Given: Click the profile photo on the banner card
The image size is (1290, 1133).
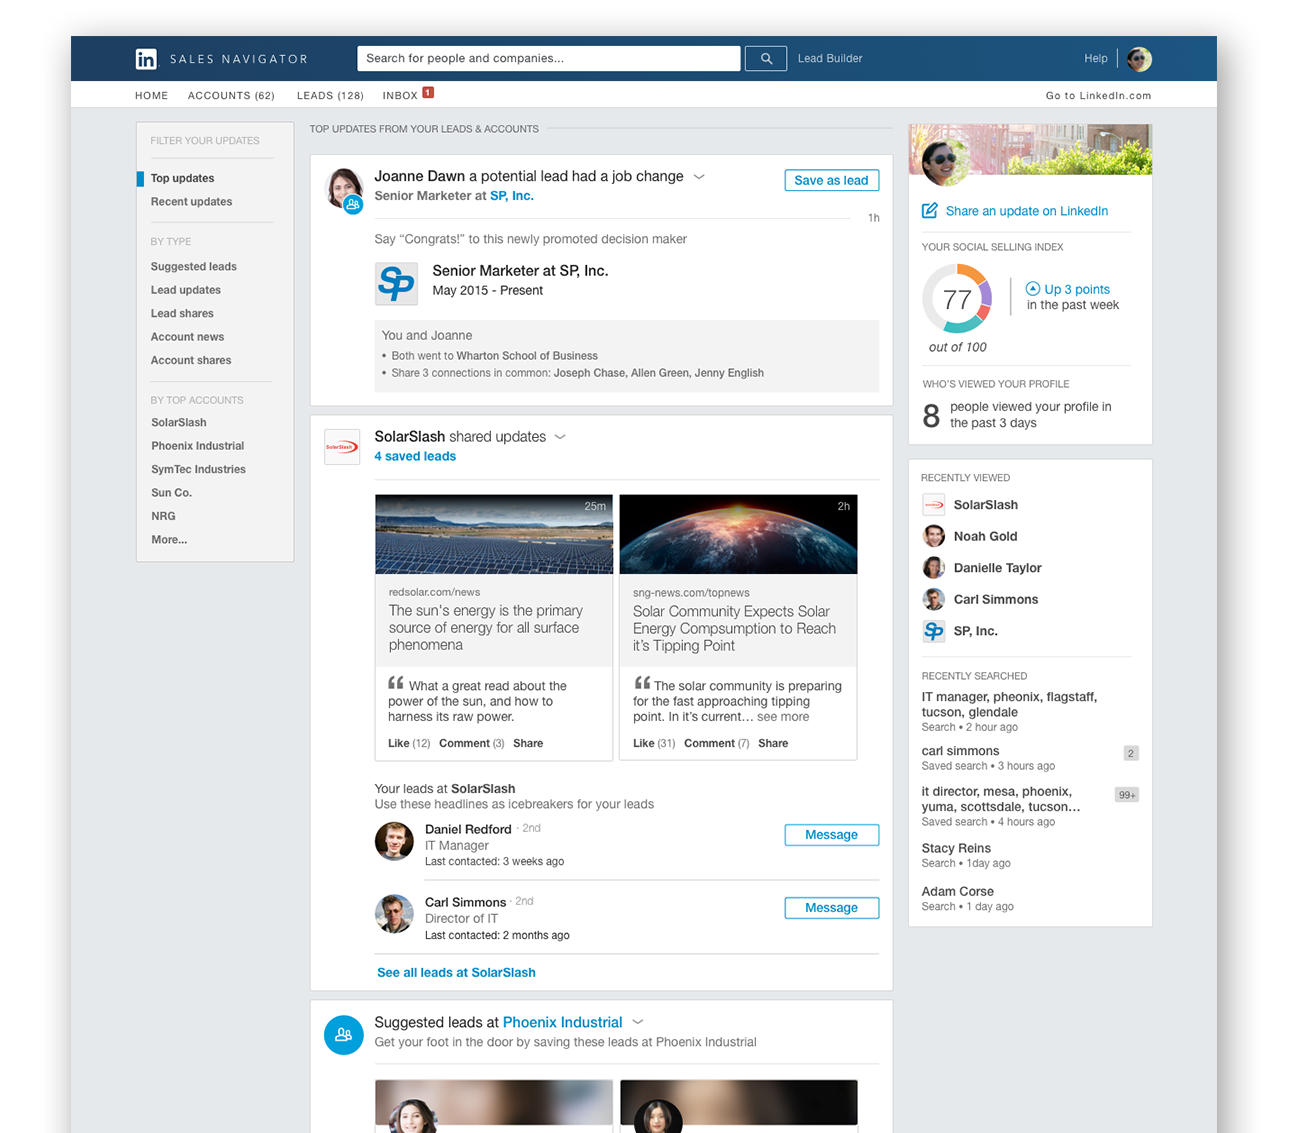Looking at the screenshot, I should click(945, 160).
